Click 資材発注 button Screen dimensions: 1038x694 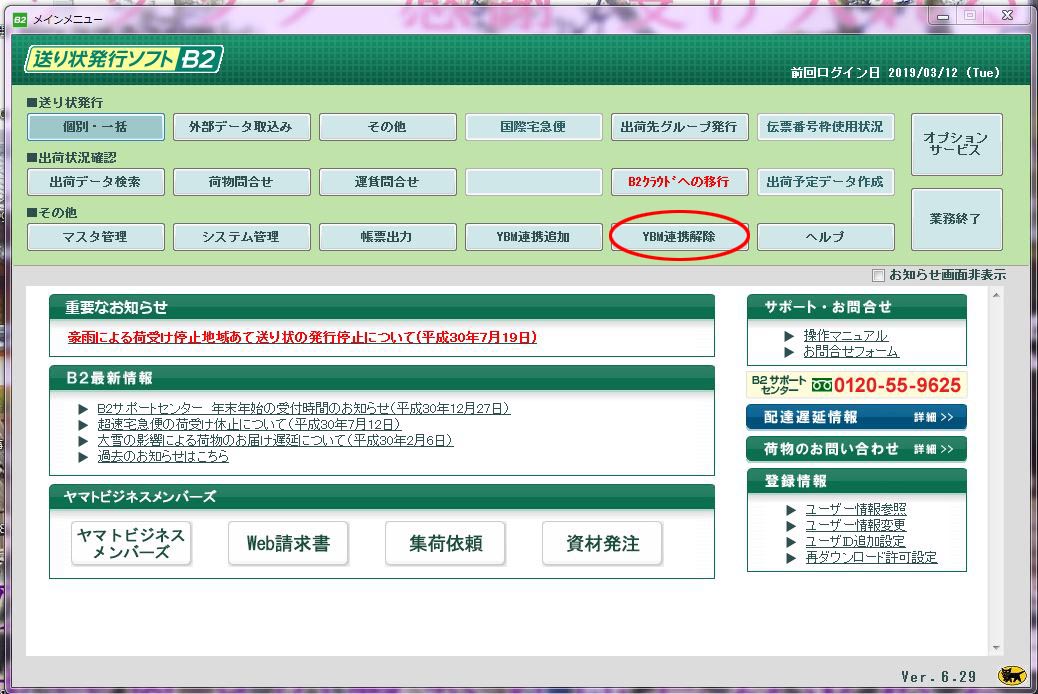pyautogui.click(x=602, y=543)
